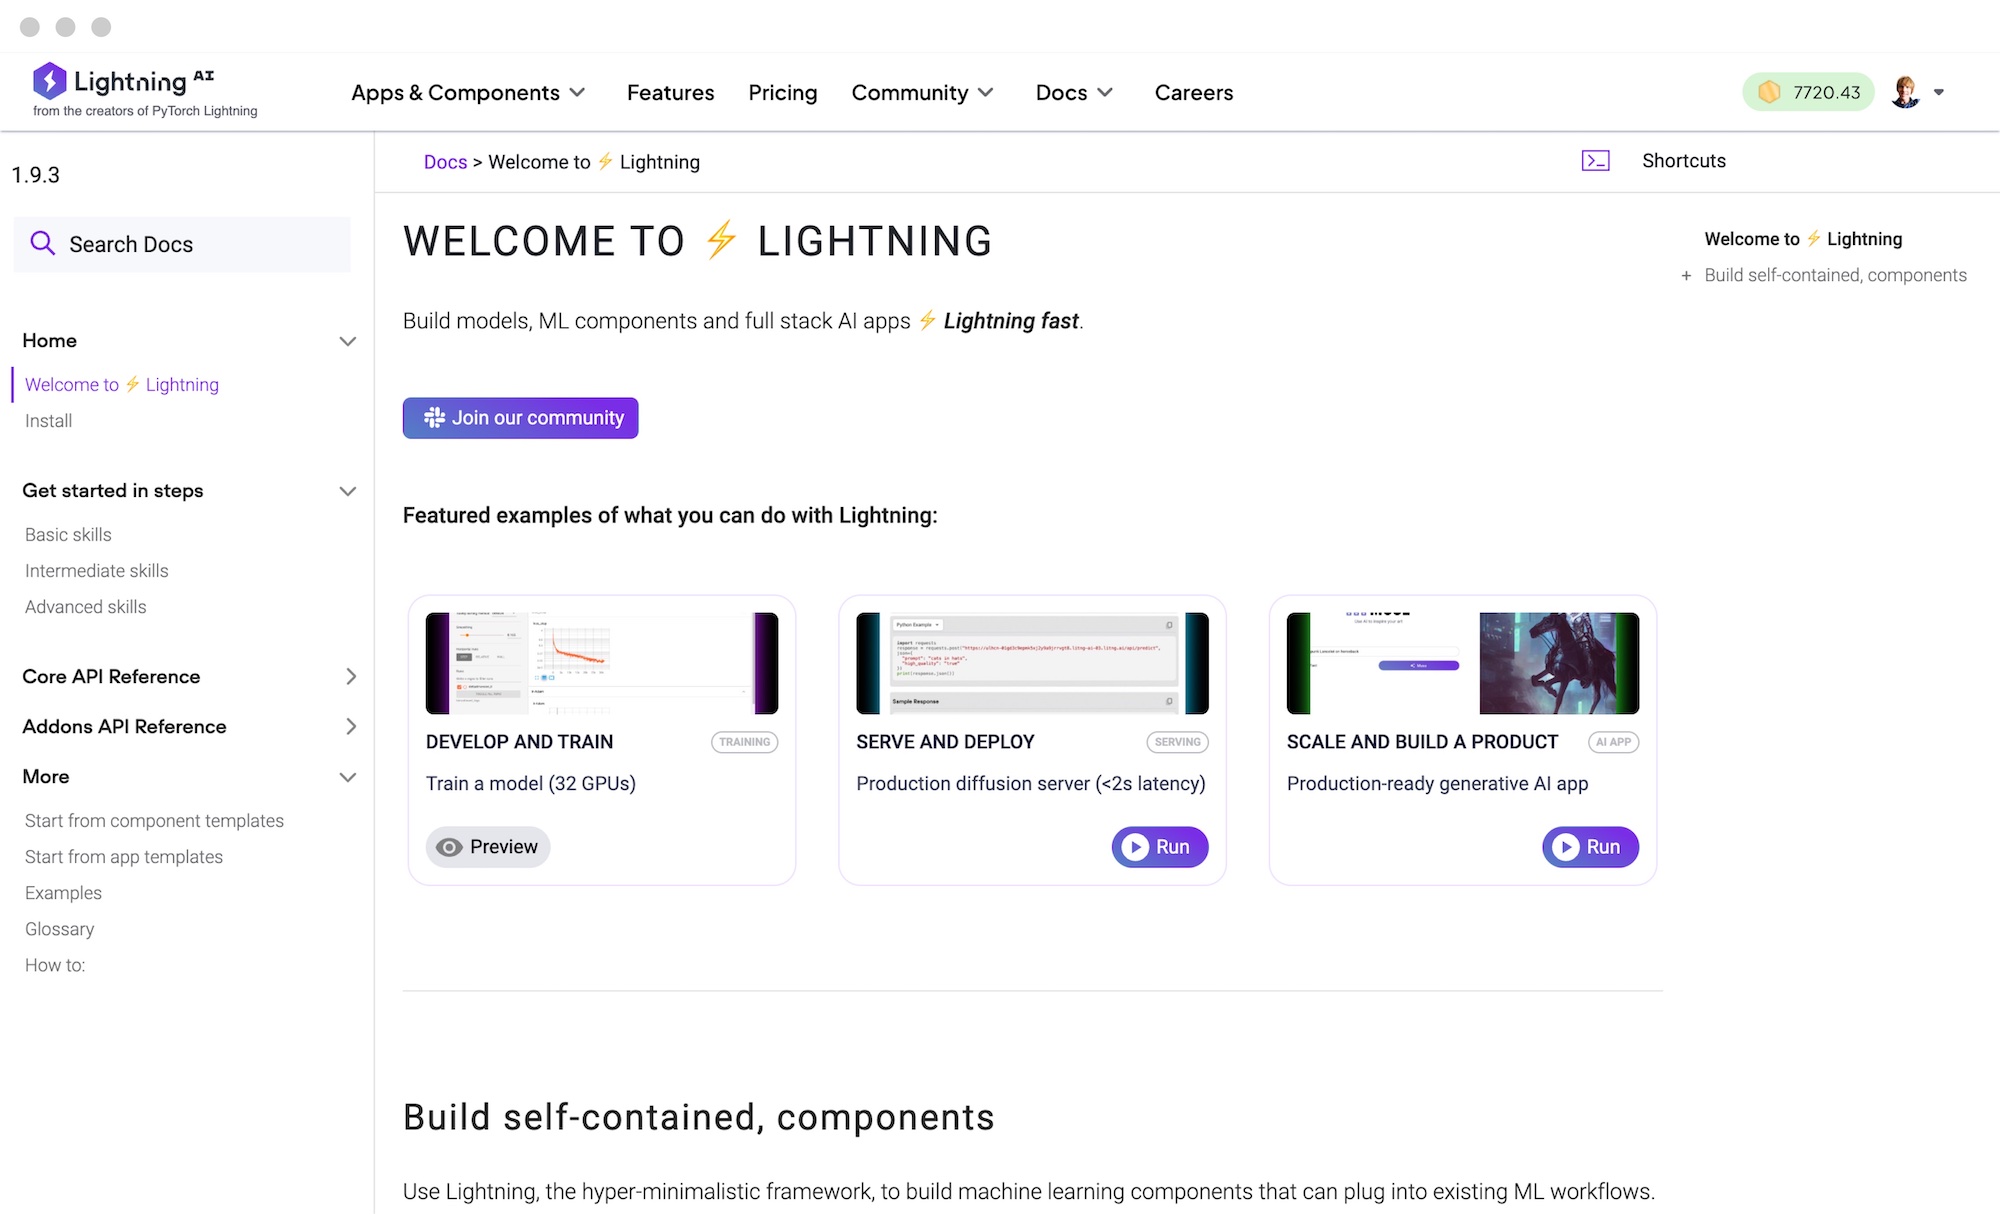
Task: Click the Shortcuts link
Action: click(1684, 161)
